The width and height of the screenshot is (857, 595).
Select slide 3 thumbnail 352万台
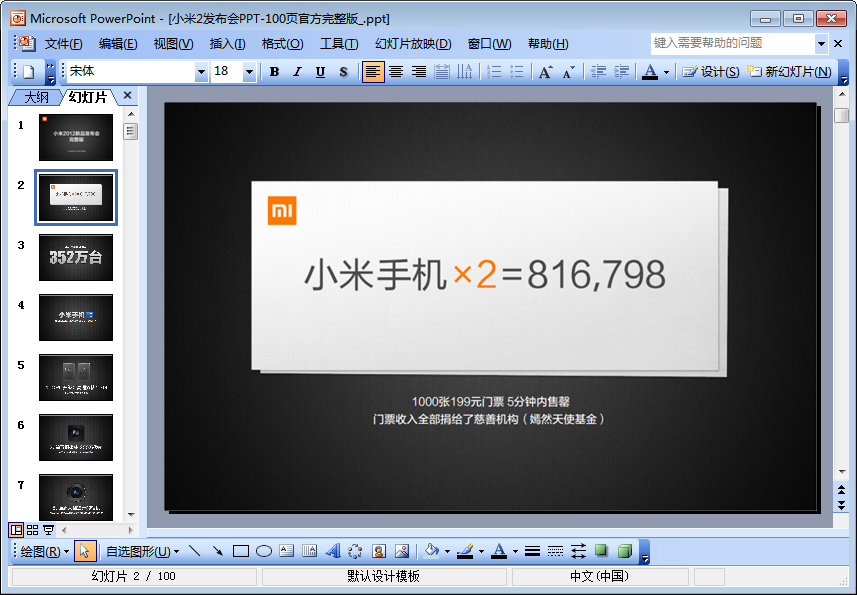click(x=76, y=257)
